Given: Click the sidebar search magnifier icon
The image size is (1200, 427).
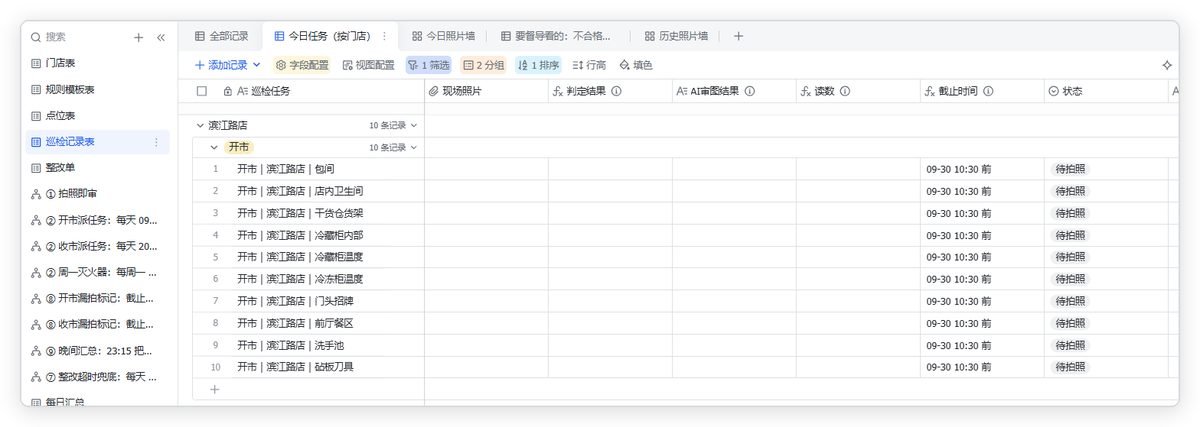Looking at the screenshot, I should pos(36,37).
